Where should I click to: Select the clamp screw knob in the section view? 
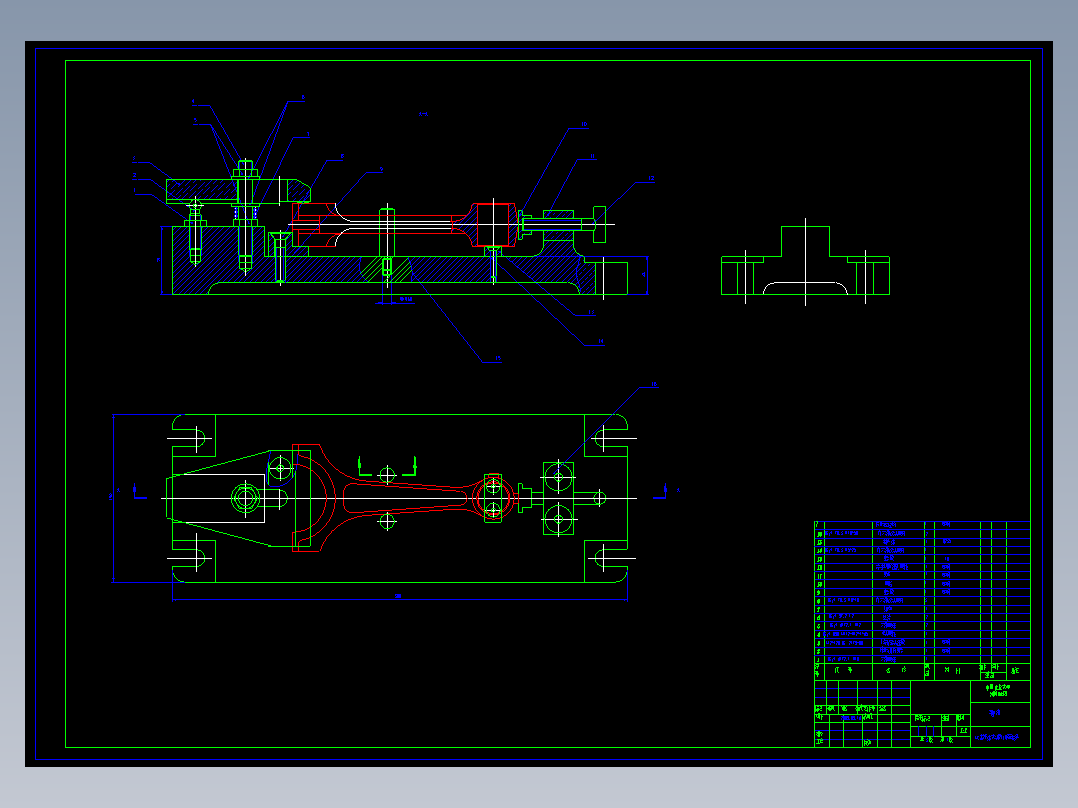pyautogui.click(x=600, y=224)
